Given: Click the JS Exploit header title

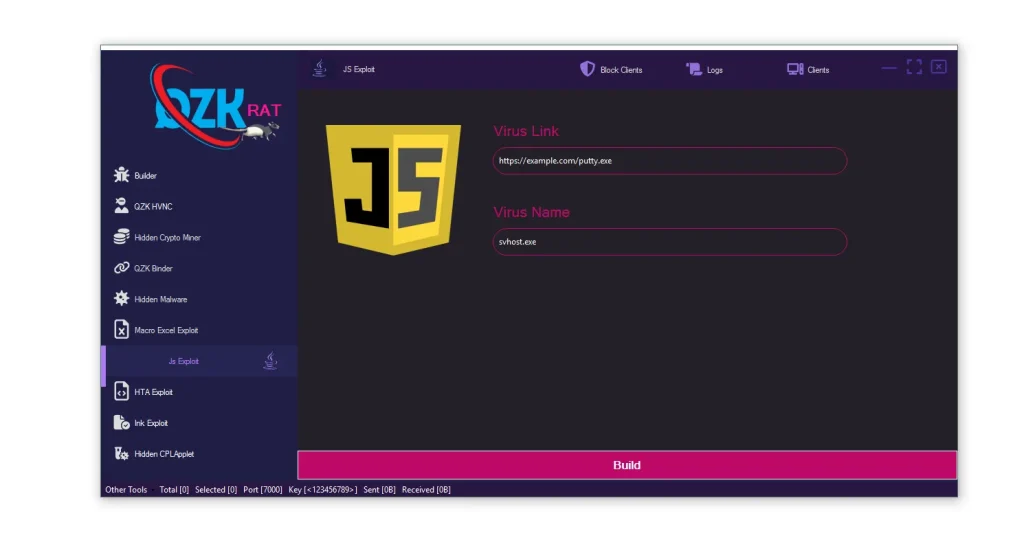Looking at the screenshot, I should pyautogui.click(x=359, y=69).
